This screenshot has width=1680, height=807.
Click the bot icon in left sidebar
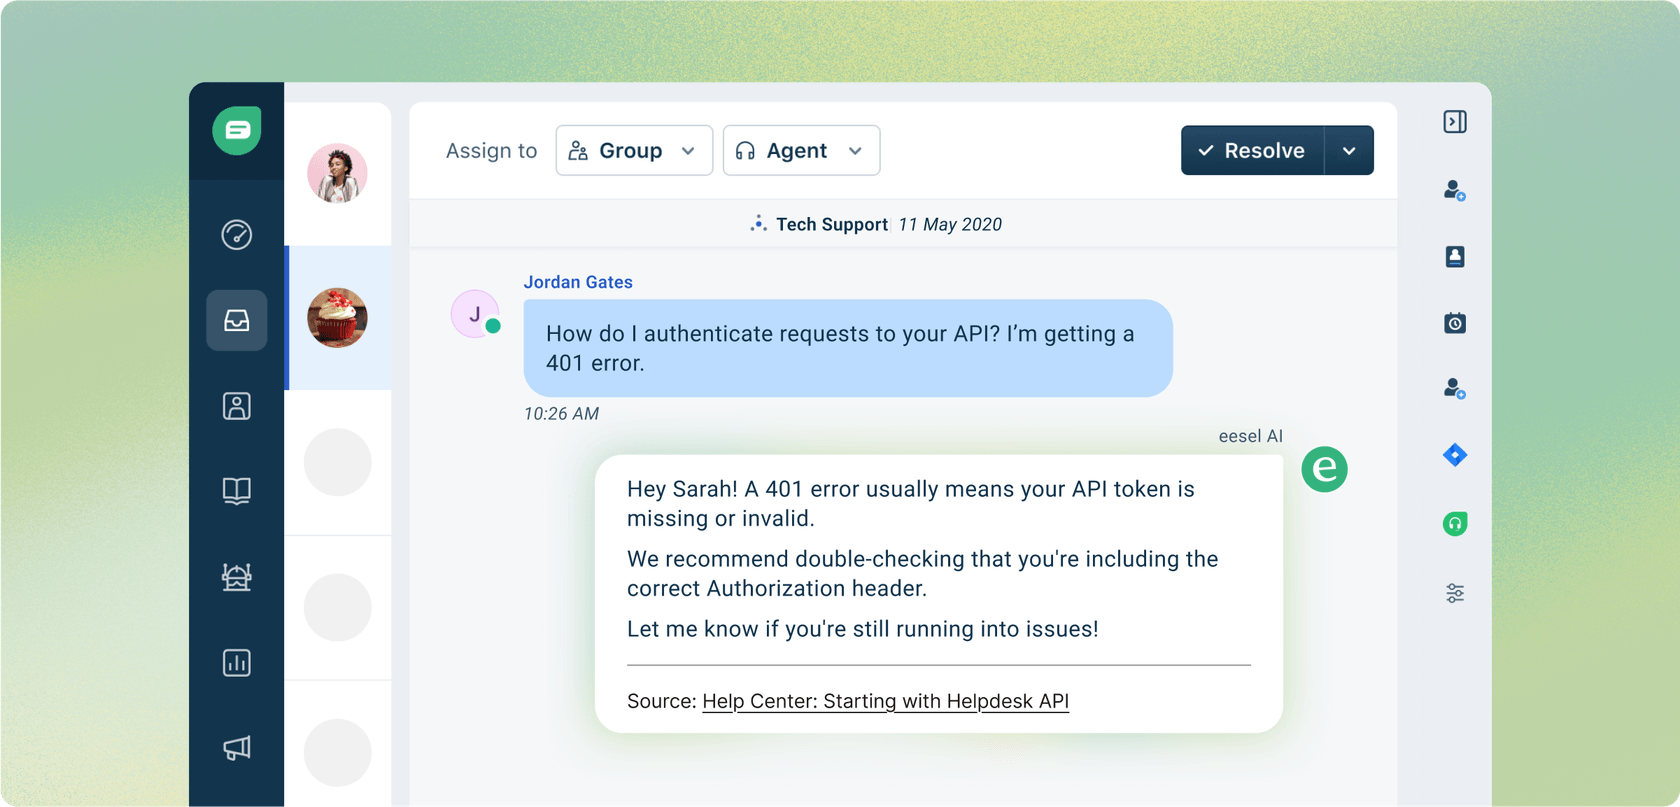(x=237, y=577)
